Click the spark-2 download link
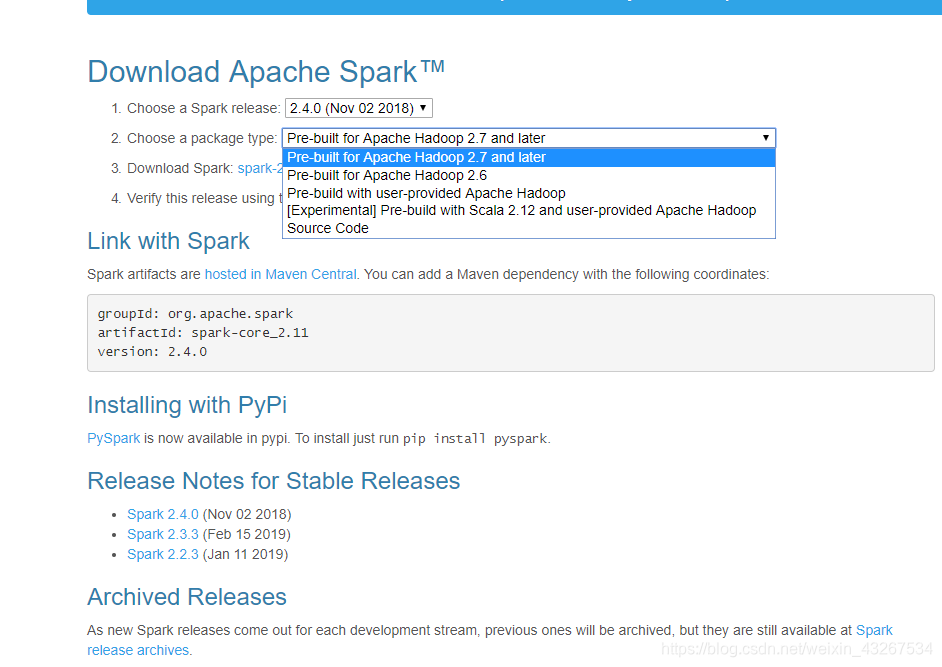 (x=260, y=168)
